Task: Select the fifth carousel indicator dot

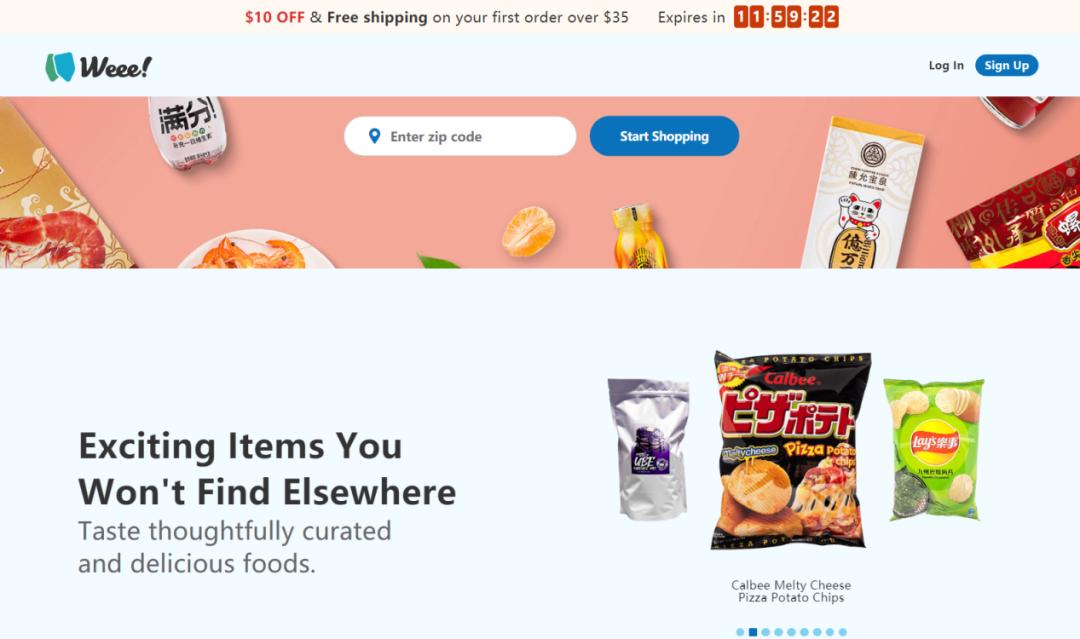Action: (791, 632)
